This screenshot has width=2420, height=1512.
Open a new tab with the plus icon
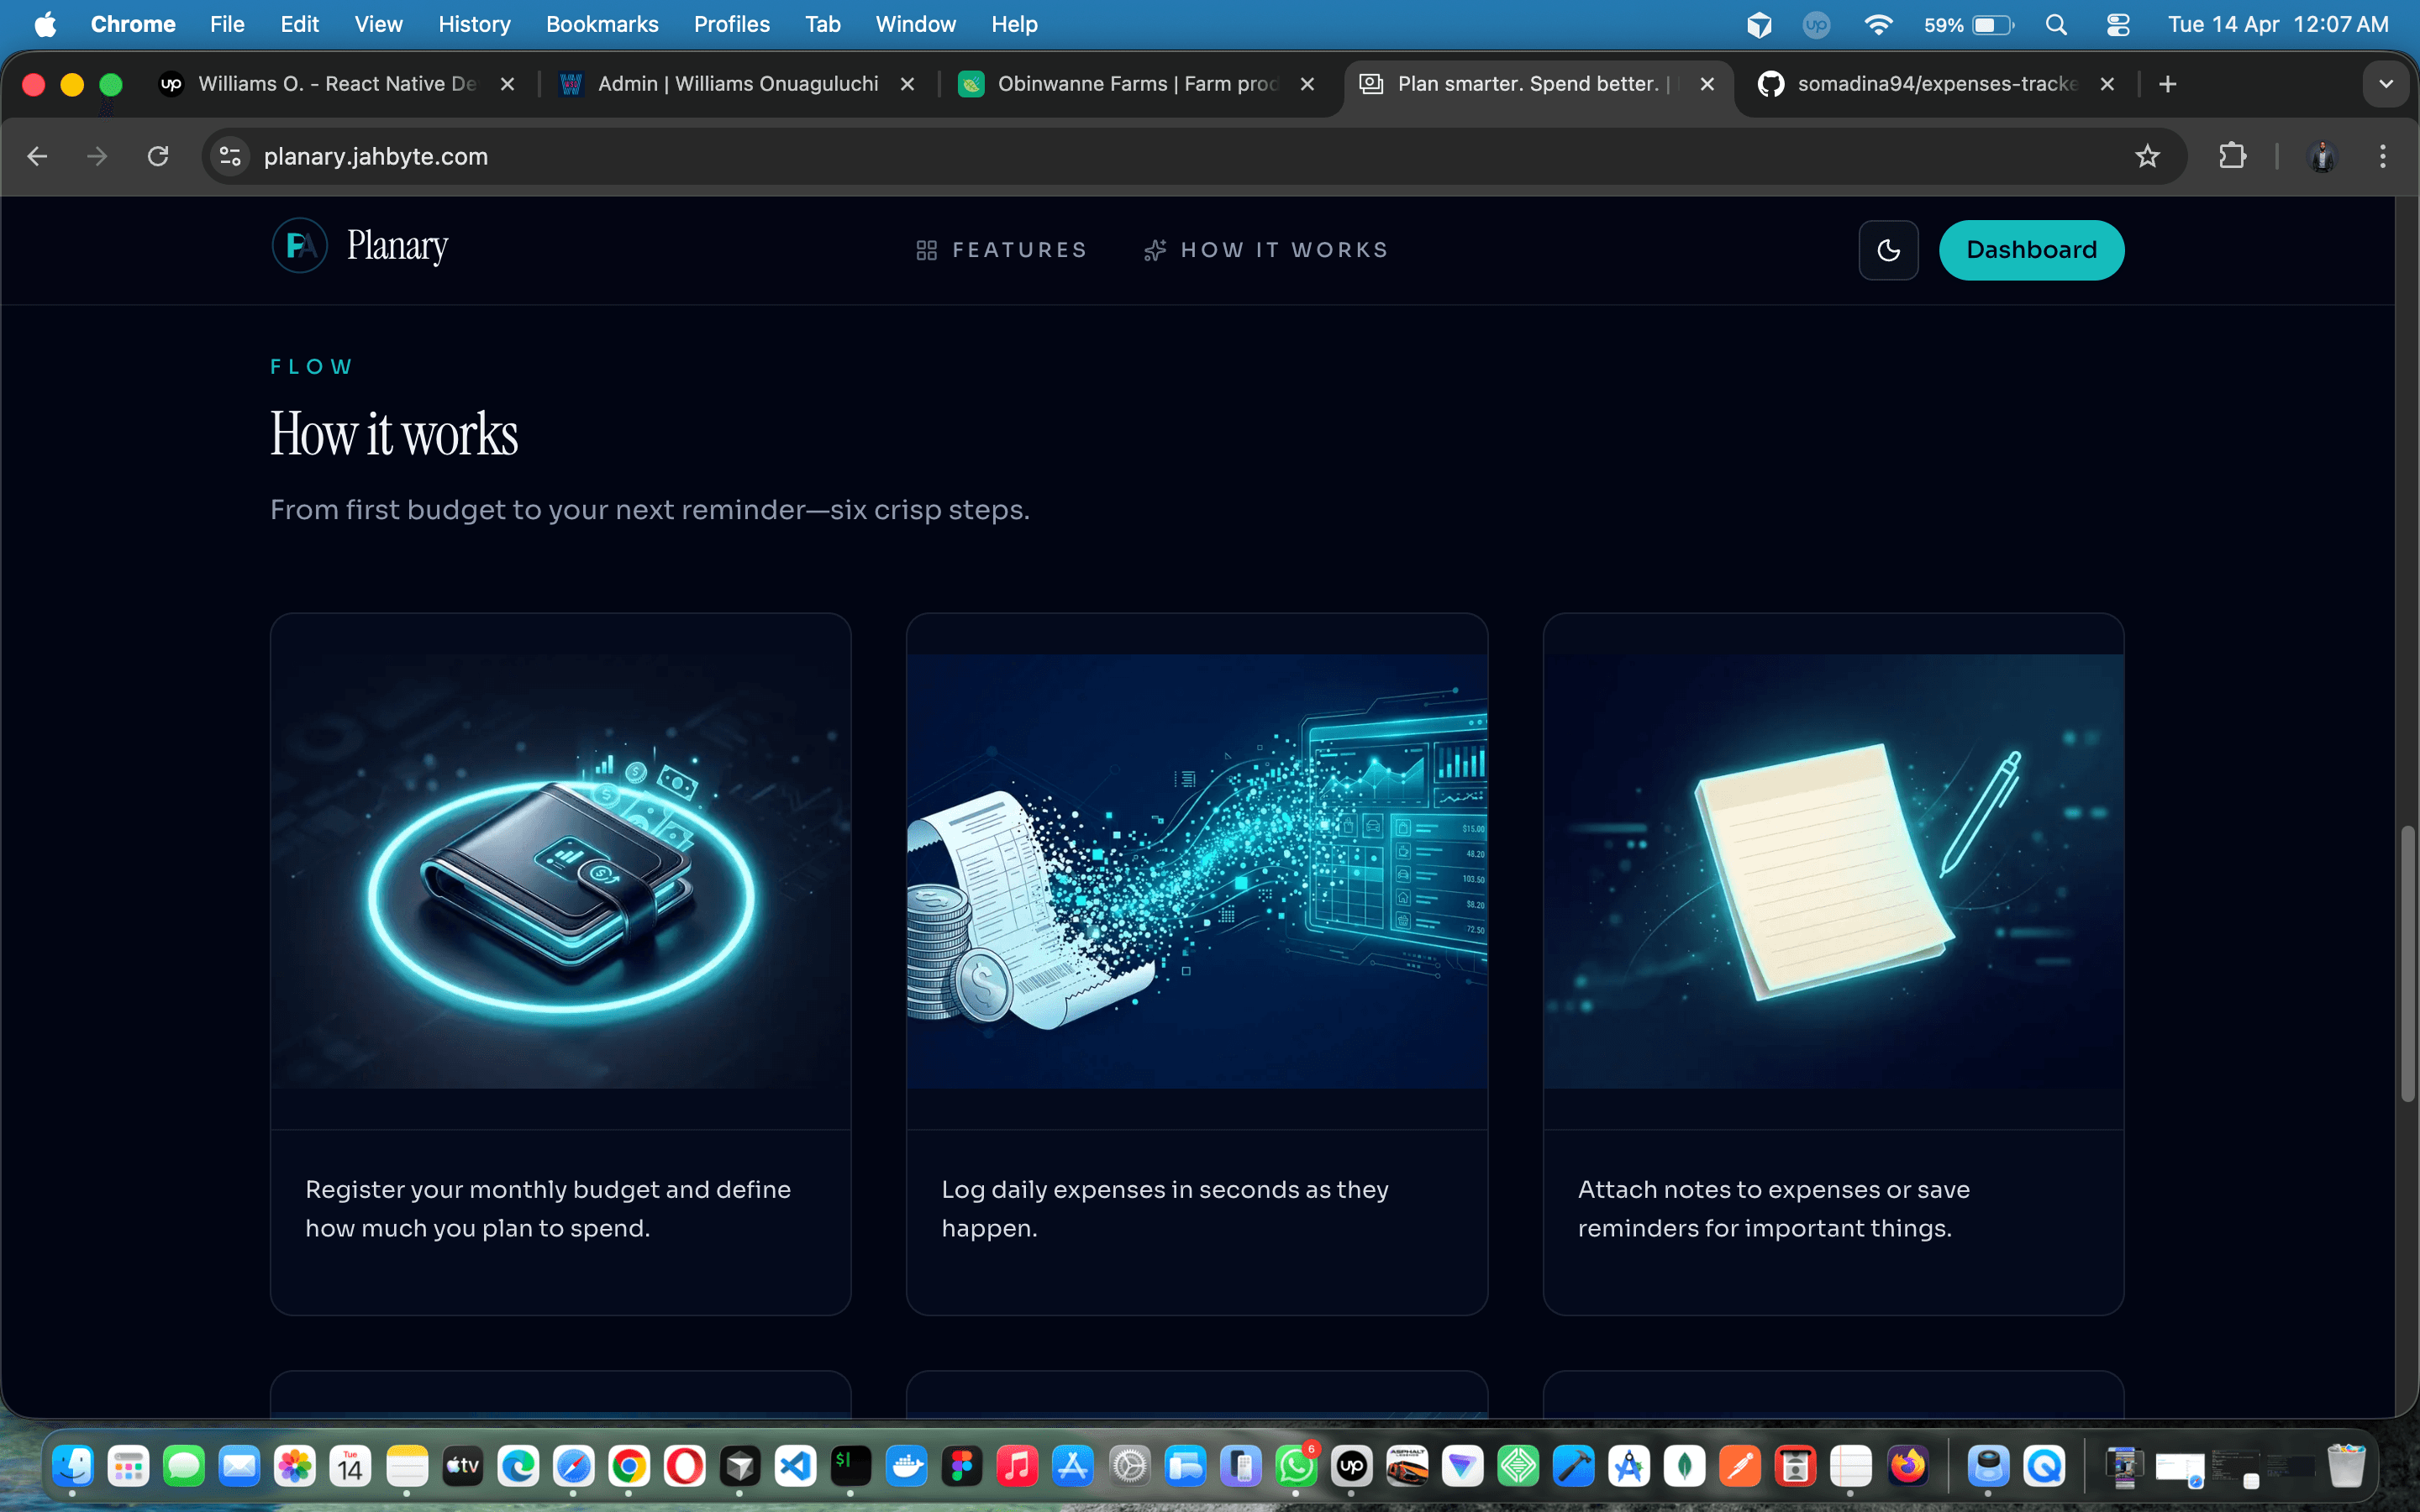pos(2167,84)
